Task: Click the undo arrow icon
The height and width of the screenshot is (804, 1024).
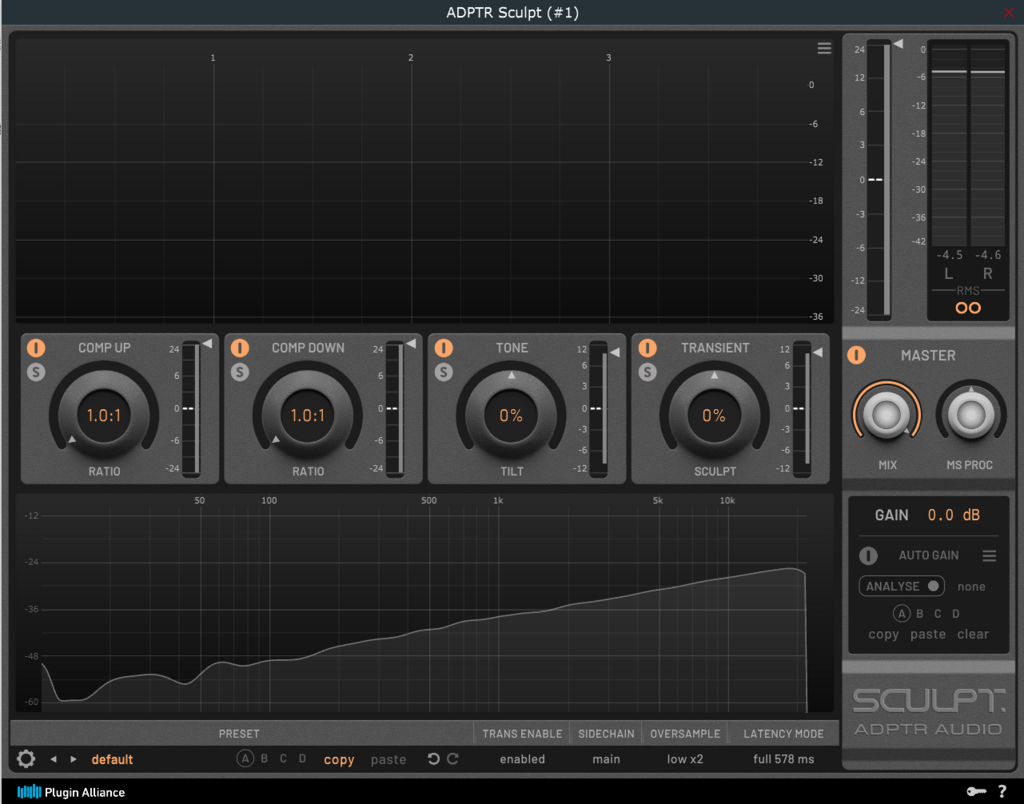Action: (433, 759)
